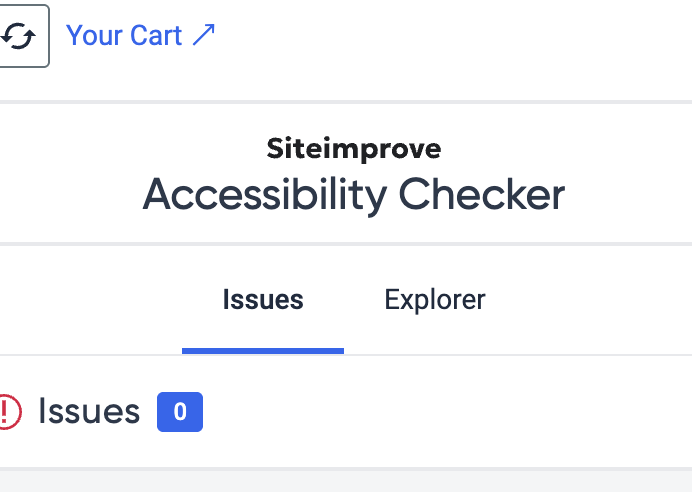This screenshot has height=492, width=692.
Task: Click the word Cart in the page link
Action: [156, 35]
